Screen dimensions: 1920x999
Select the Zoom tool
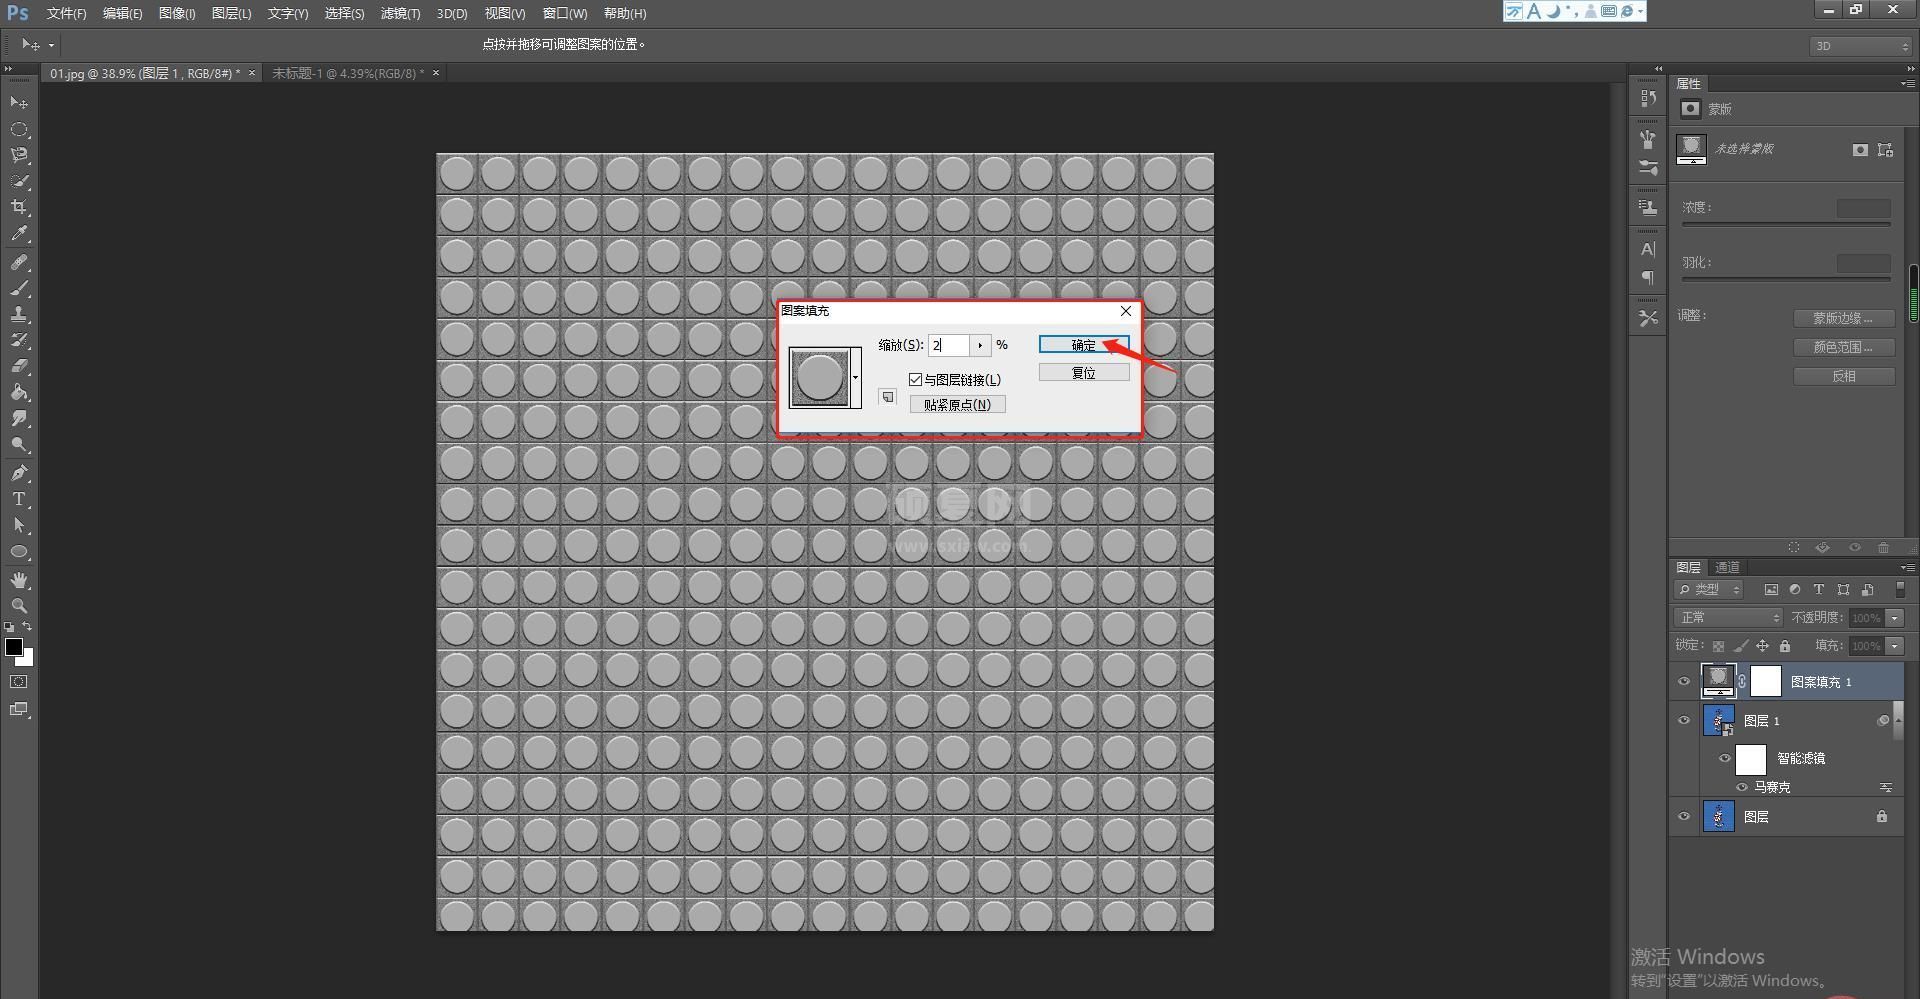pos(19,606)
